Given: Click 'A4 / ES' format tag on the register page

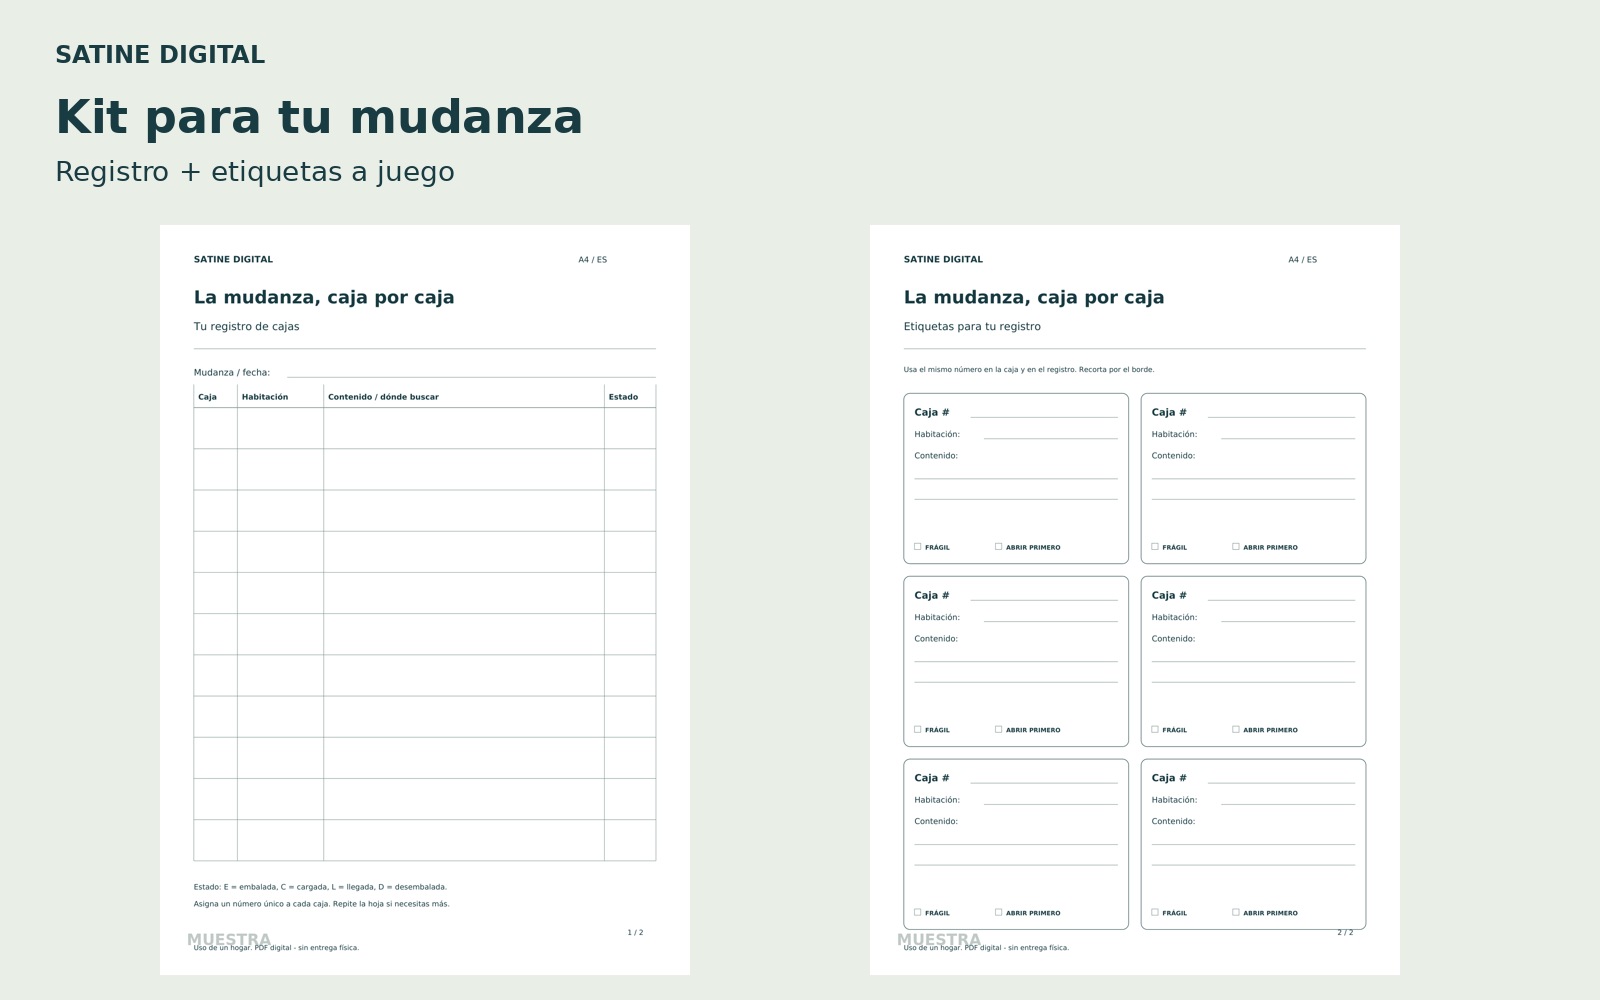Looking at the screenshot, I should click(592, 260).
